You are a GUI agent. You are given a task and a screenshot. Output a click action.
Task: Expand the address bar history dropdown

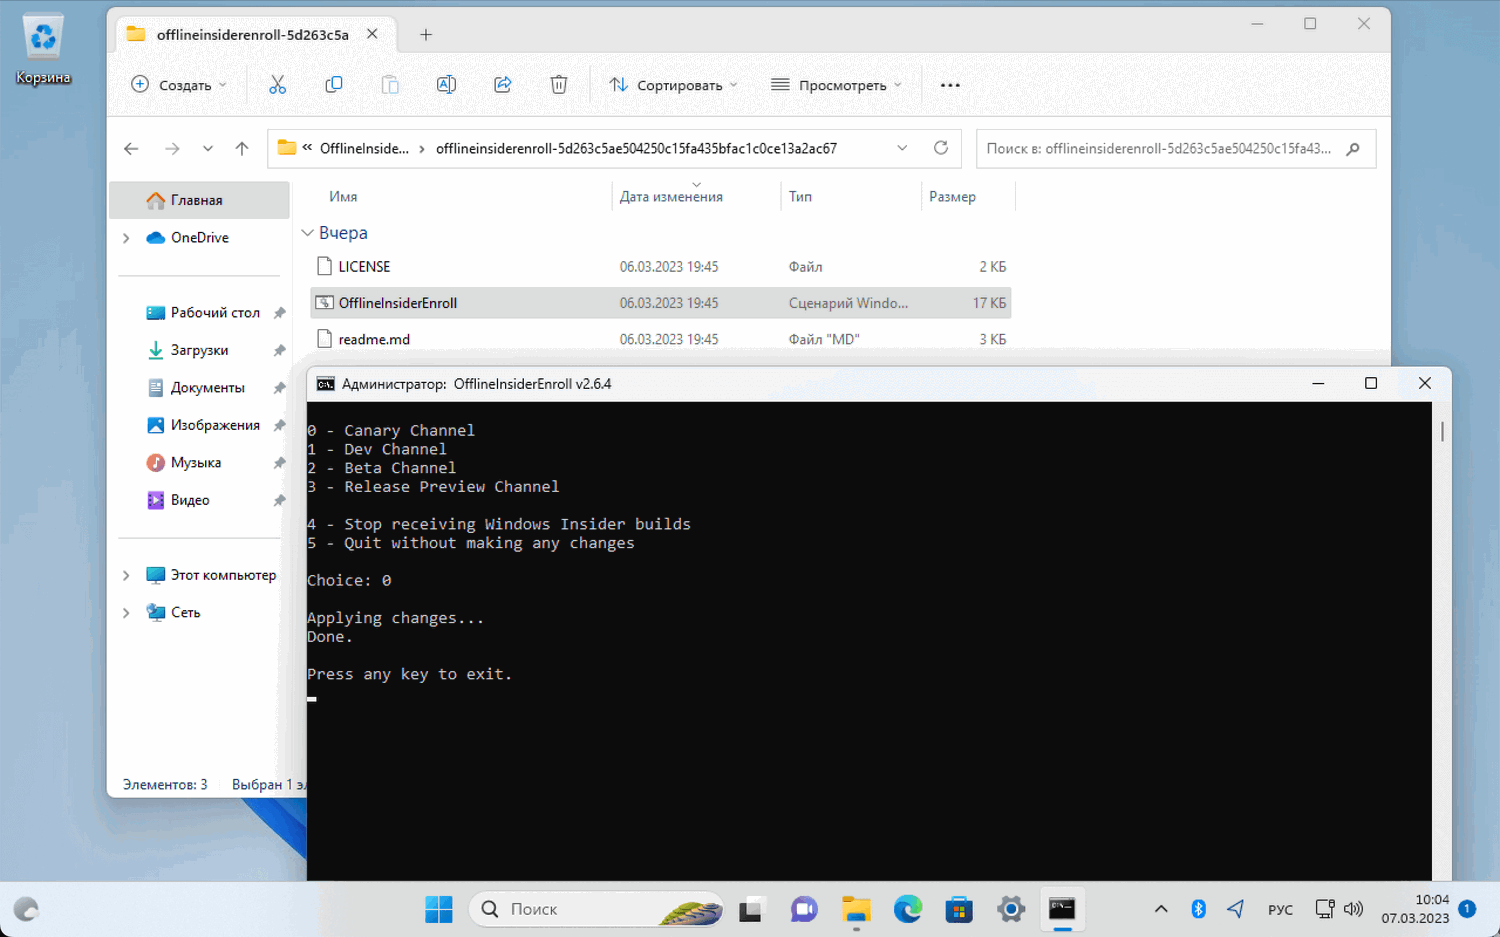(902, 148)
